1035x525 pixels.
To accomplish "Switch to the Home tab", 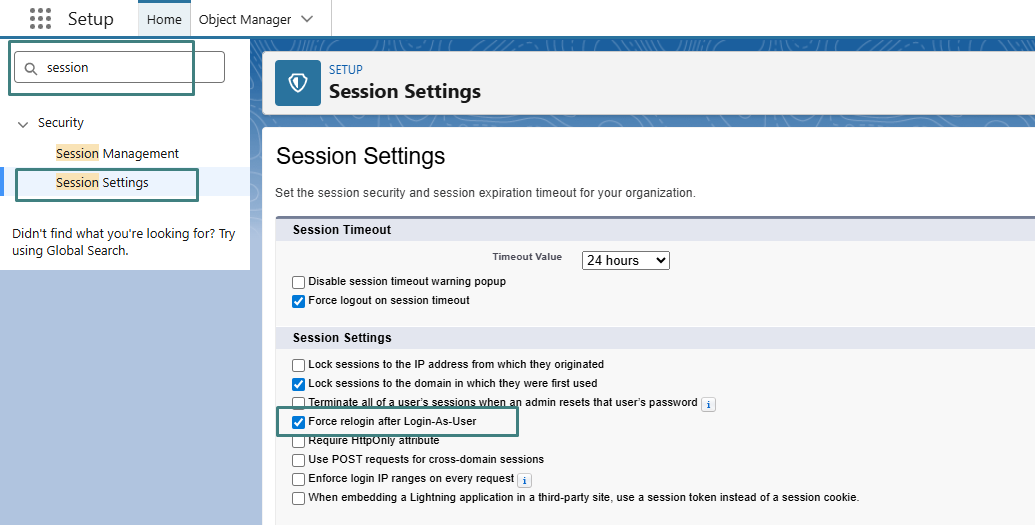I will click(x=164, y=19).
